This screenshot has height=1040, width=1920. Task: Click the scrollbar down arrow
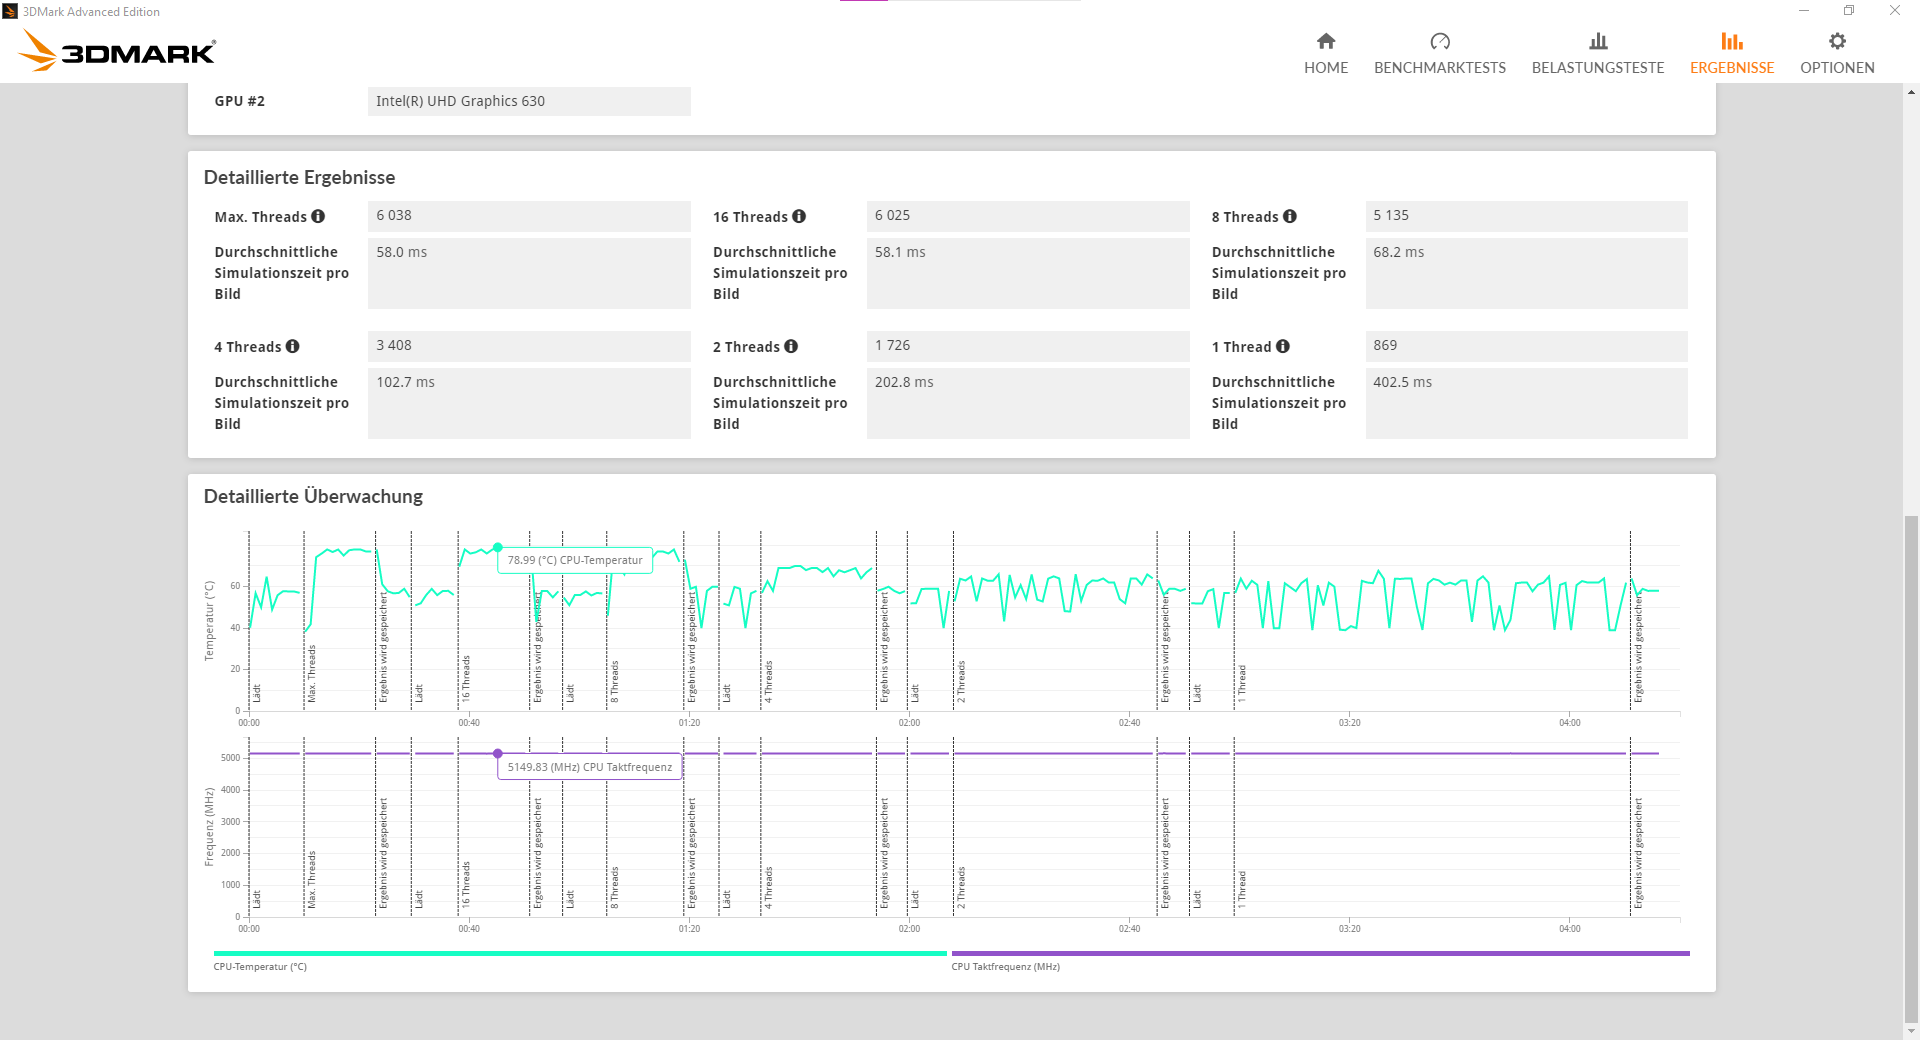(x=1911, y=1032)
